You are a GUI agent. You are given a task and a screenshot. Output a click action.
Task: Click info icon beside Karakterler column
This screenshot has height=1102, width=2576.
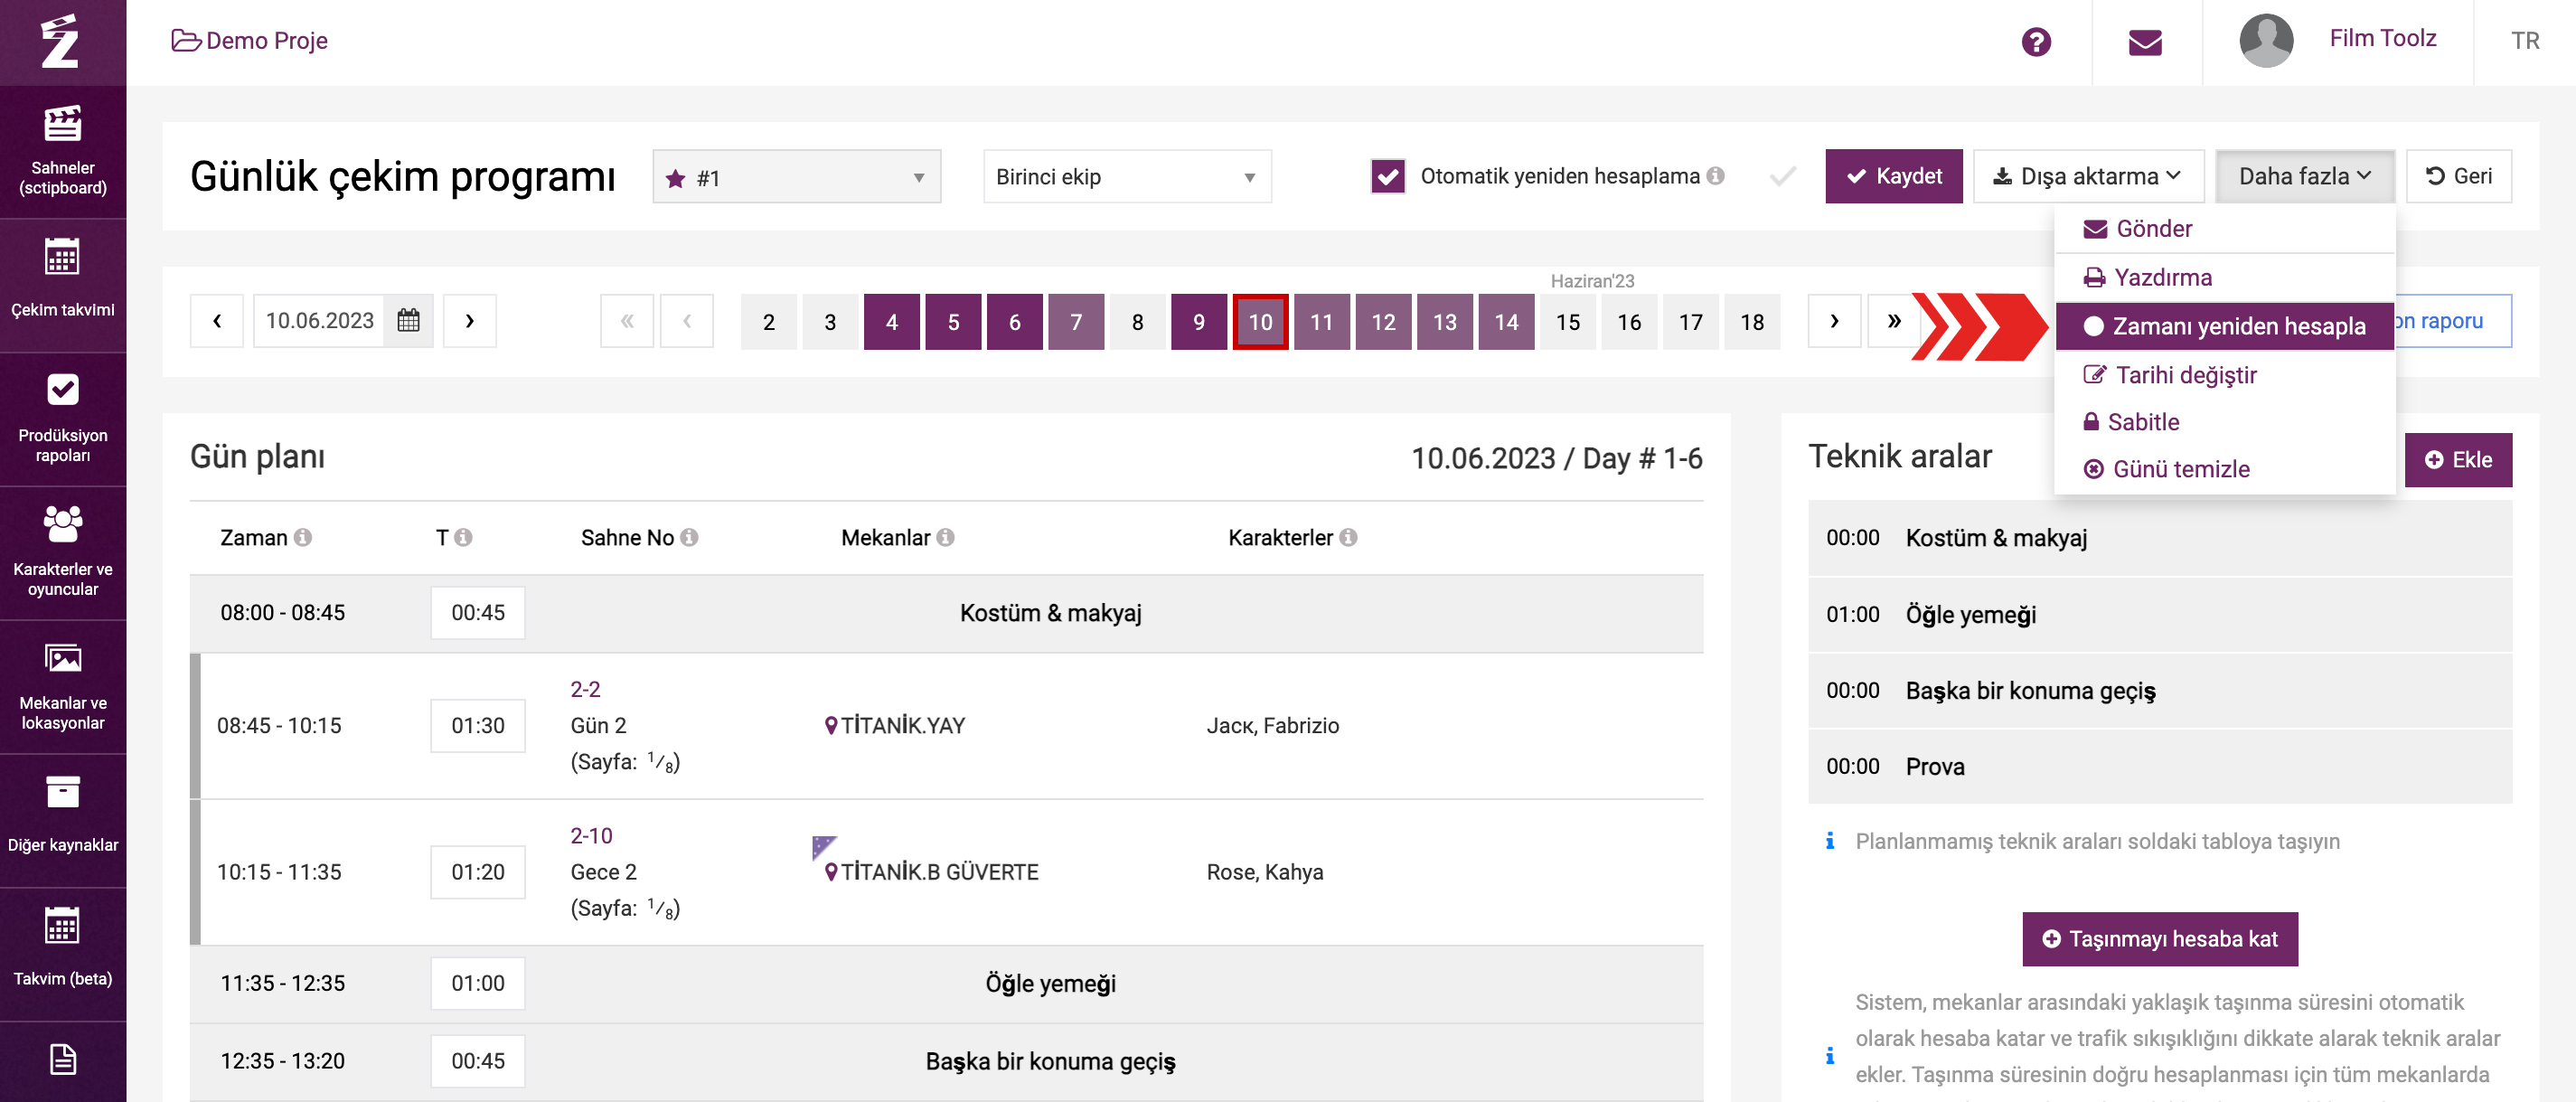coord(1348,537)
